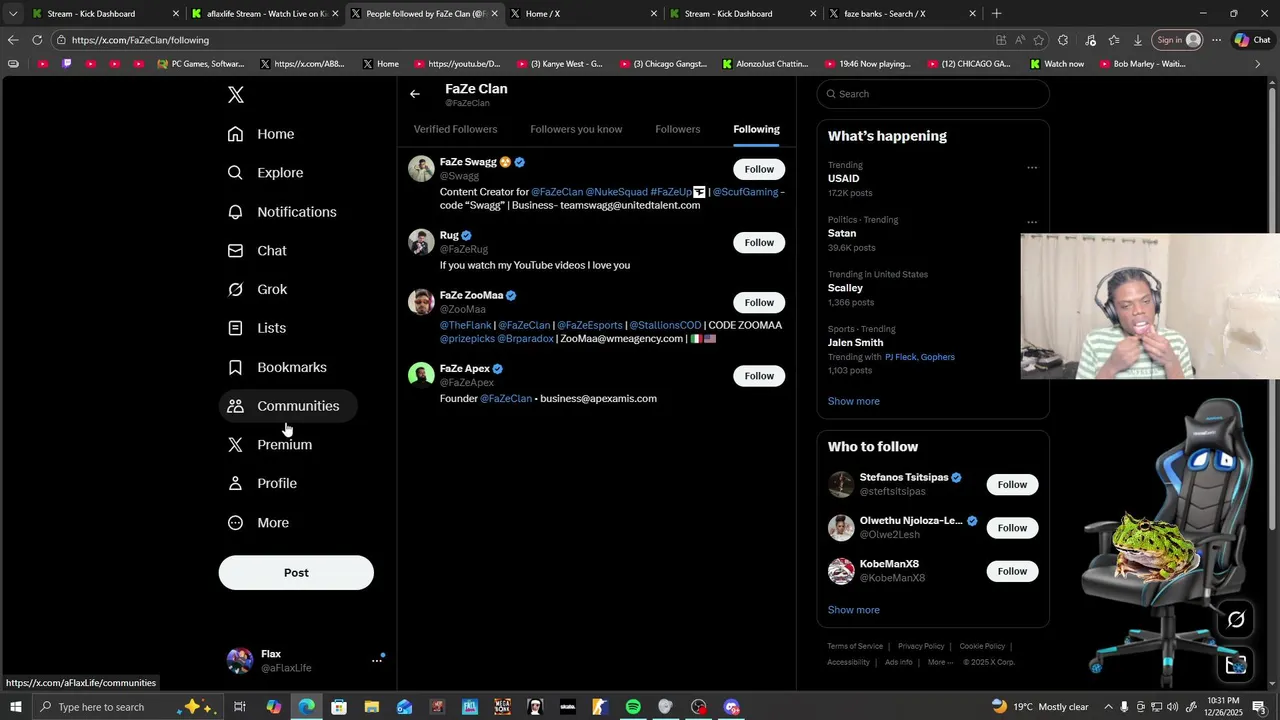Open the Watch now bookmark
Image resolution: width=1280 pixels, height=720 pixels.
coord(1055,64)
